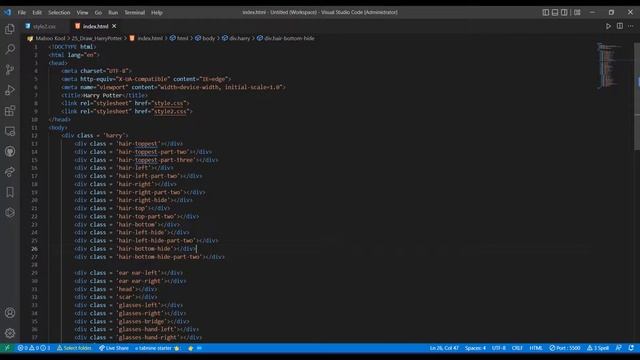Screen dimensions: 640x360
Task: Open the Bookmarks view in activity bar
Action: (10, 192)
